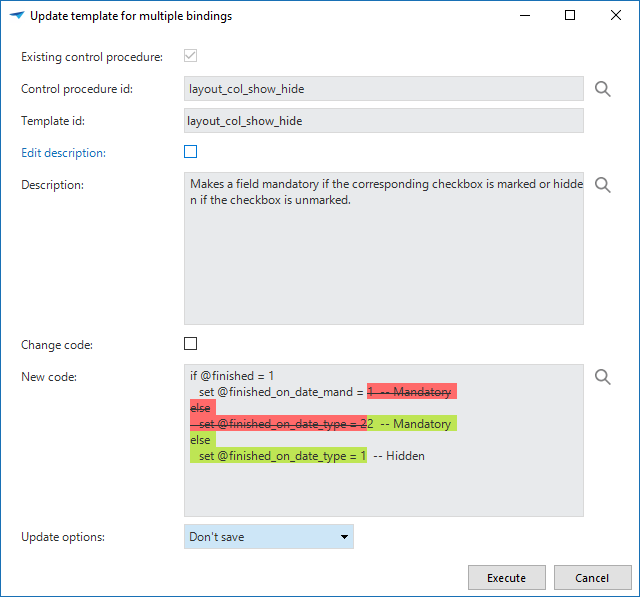Screen dimensions: 640x597
Task: Minimize the Update template dialog
Action: (x=524, y=16)
